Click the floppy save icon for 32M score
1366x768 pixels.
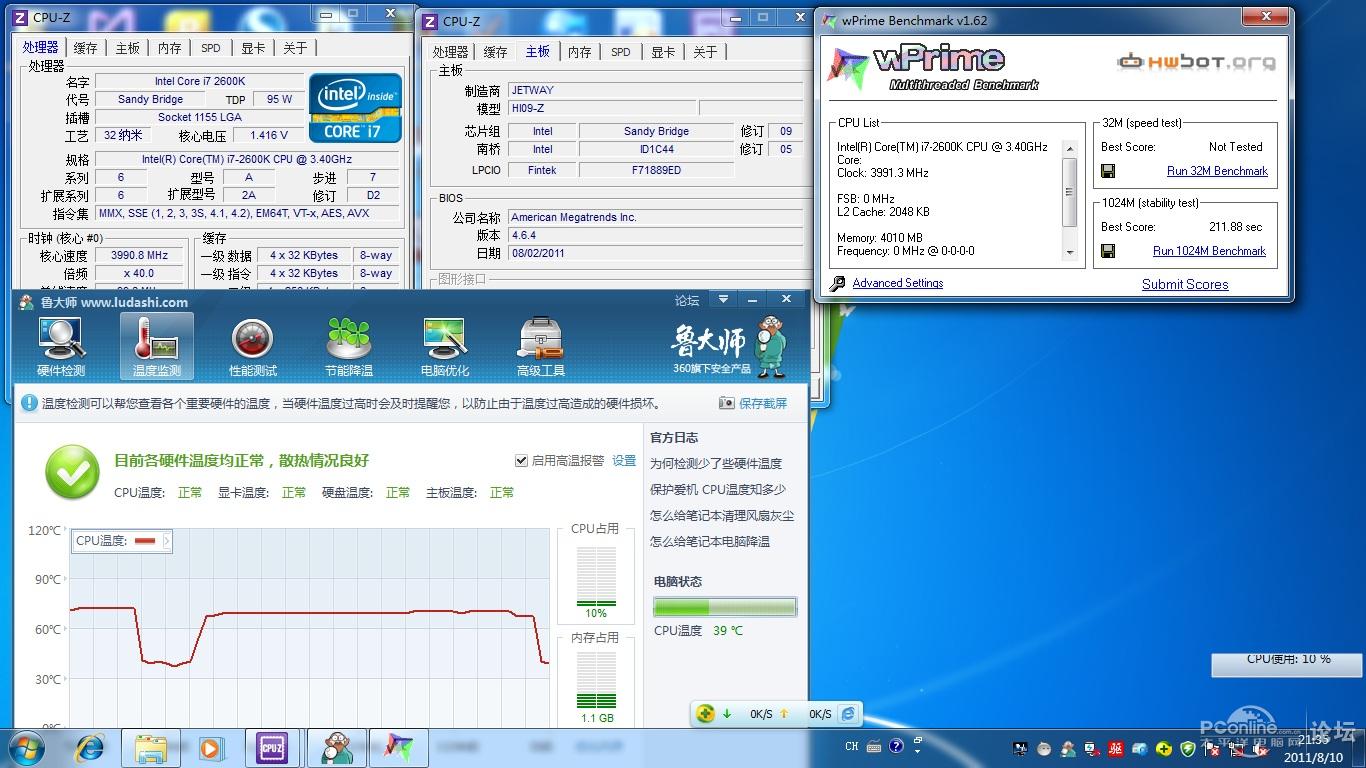tap(1108, 171)
